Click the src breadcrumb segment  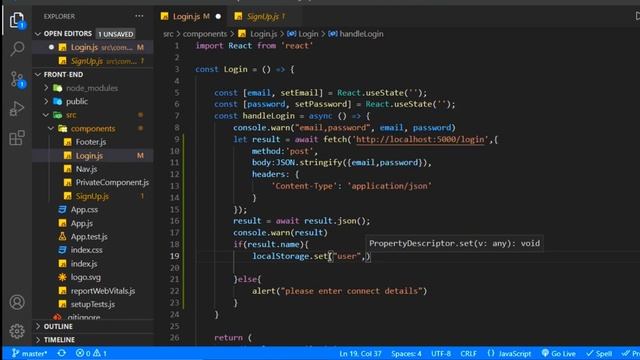[168, 34]
